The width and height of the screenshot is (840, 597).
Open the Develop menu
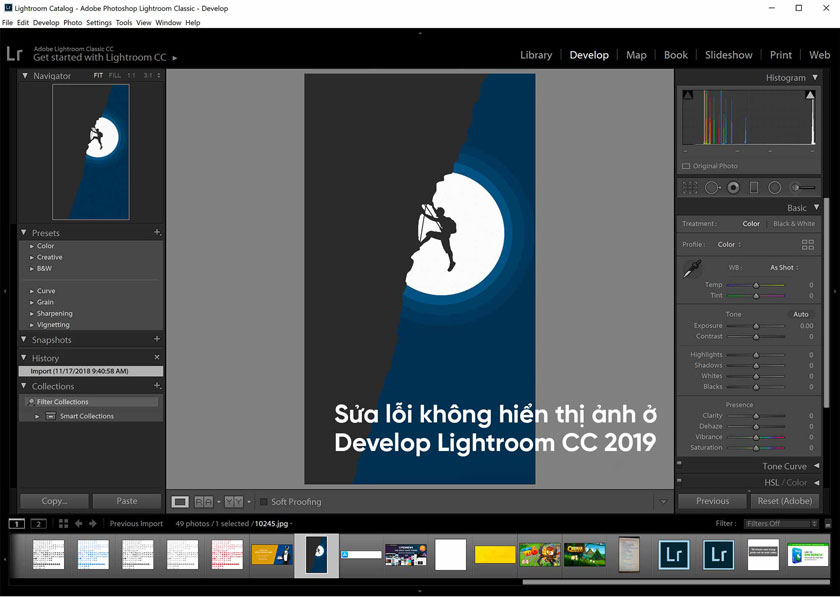pyautogui.click(x=46, y=23)
